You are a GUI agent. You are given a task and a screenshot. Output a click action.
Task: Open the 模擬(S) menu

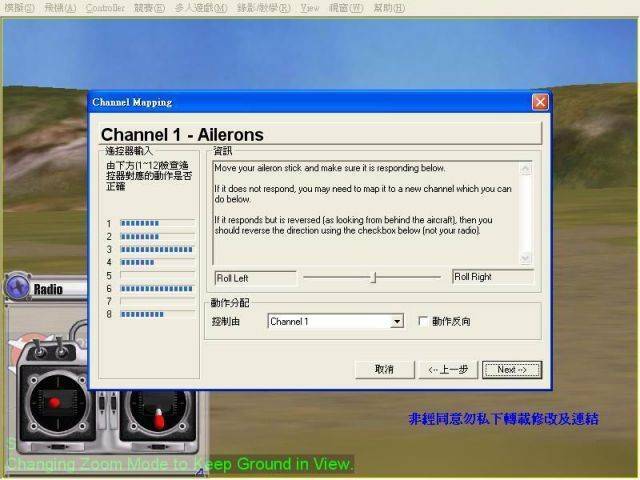coord(19,8)
